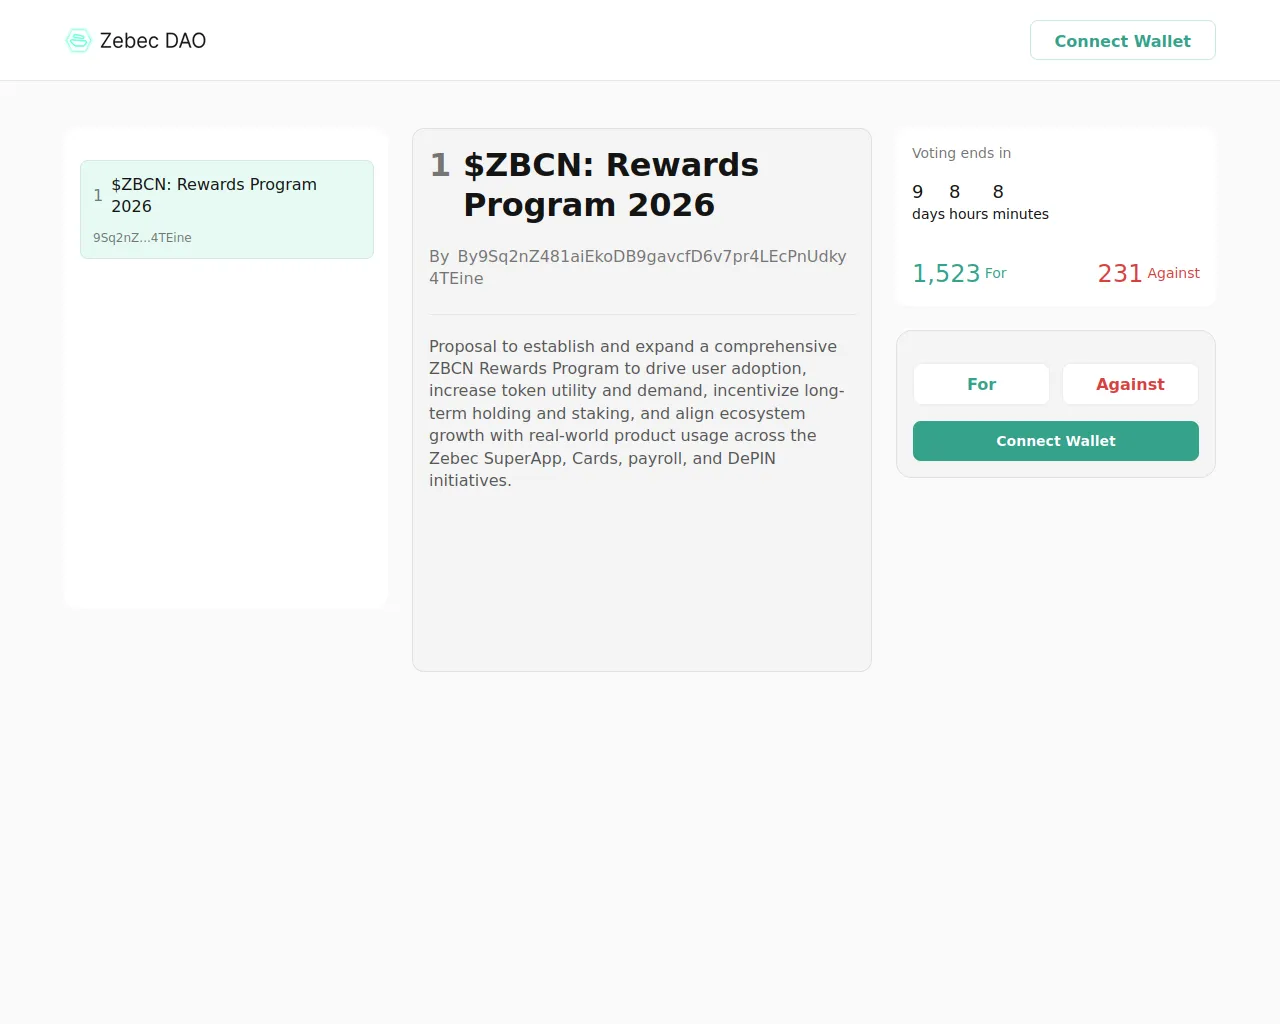Click the hours countdown value
Image resolution: width=1280 pixels, height=1024 pixels.
point(955,191)
